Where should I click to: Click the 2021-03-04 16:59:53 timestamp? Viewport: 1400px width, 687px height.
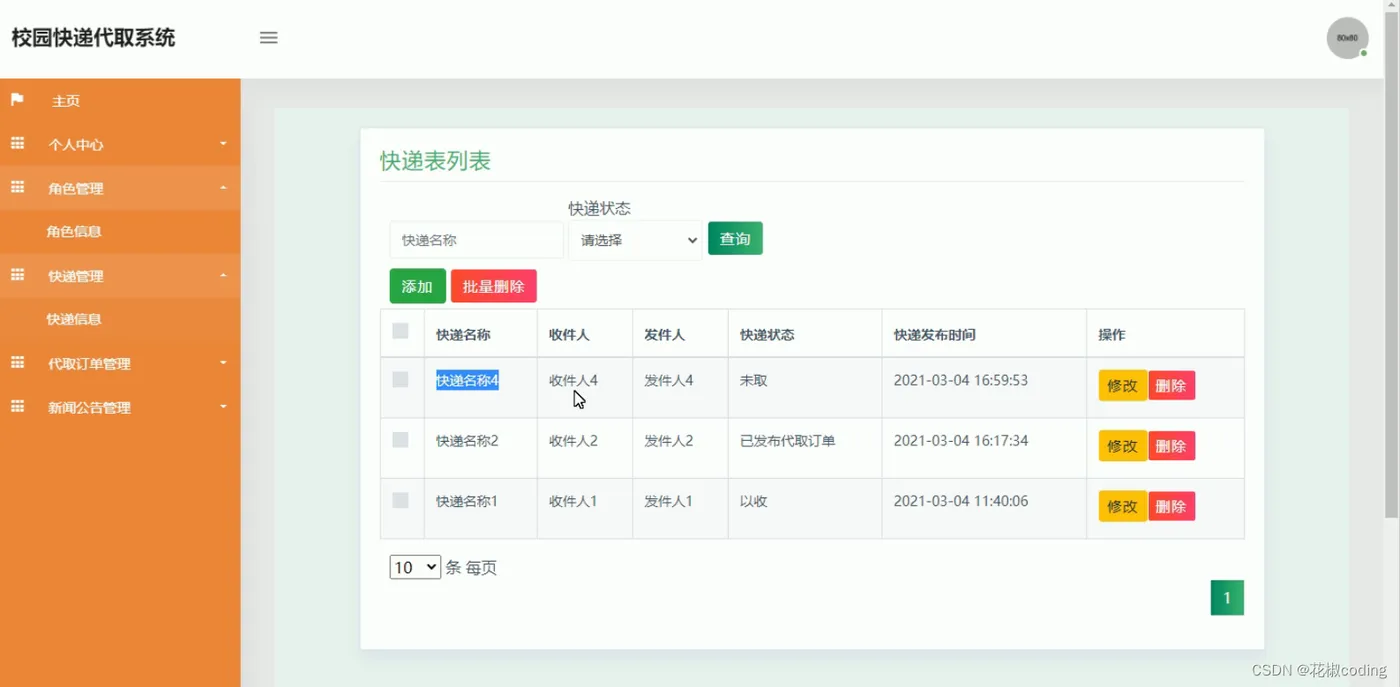pos(961,380)
